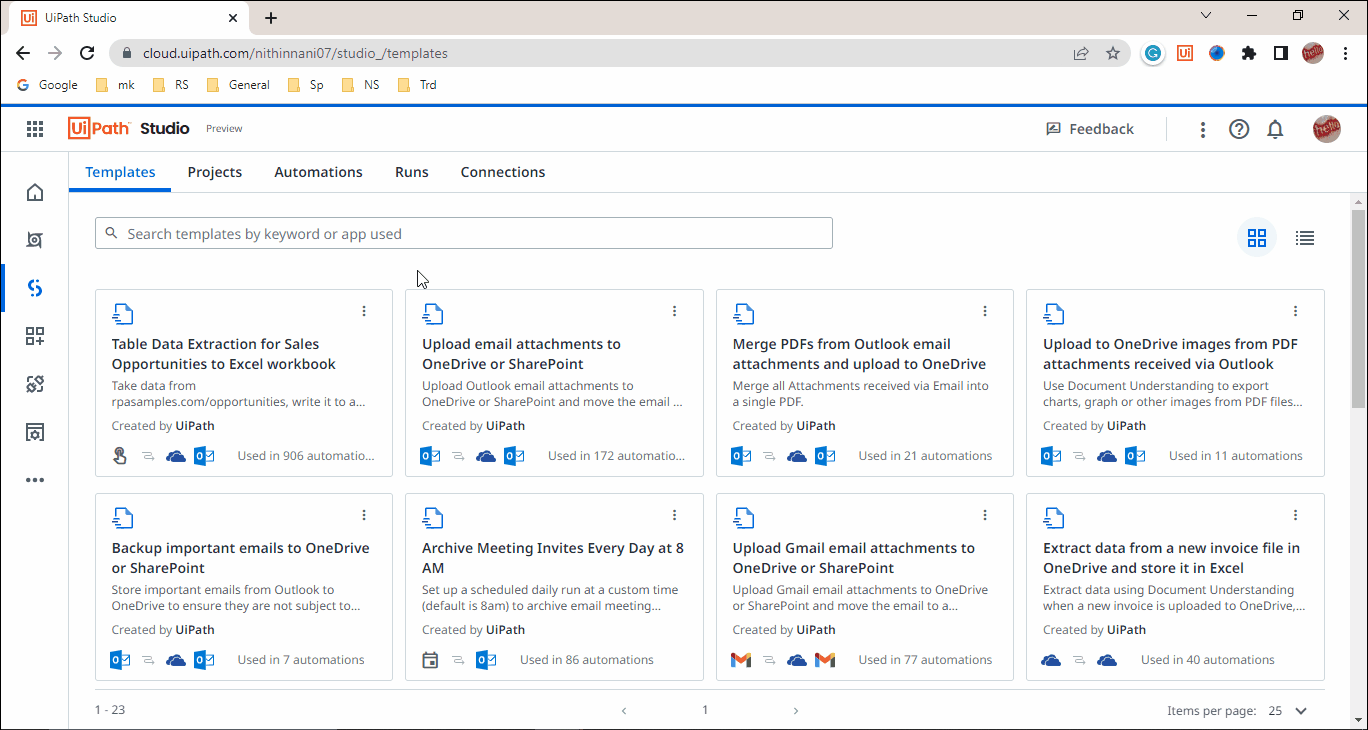Open Upload Gmail email attachments template title
Screen dimensions: 1368x730
(853, 558)
